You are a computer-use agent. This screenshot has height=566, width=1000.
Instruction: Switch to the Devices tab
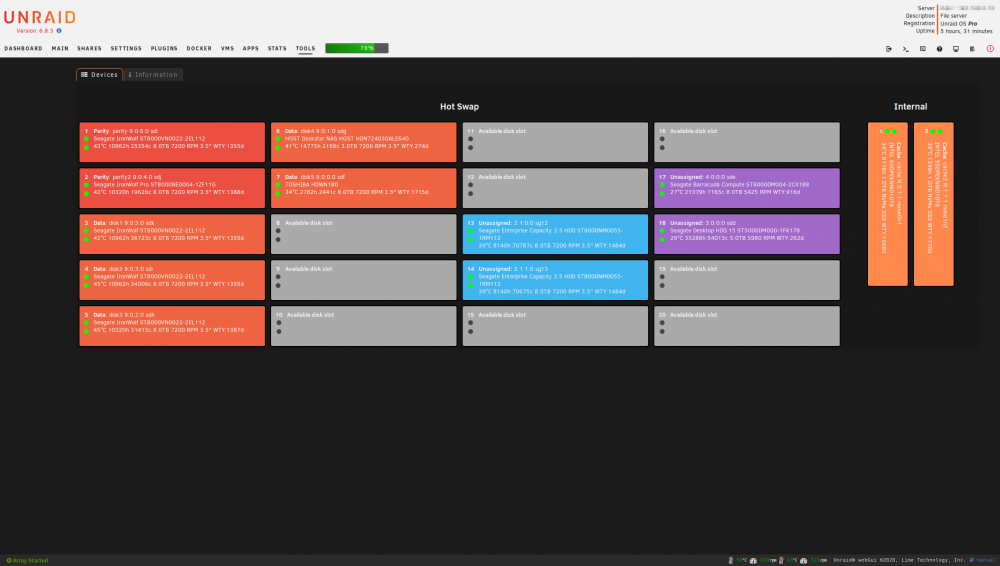(99, 75)
